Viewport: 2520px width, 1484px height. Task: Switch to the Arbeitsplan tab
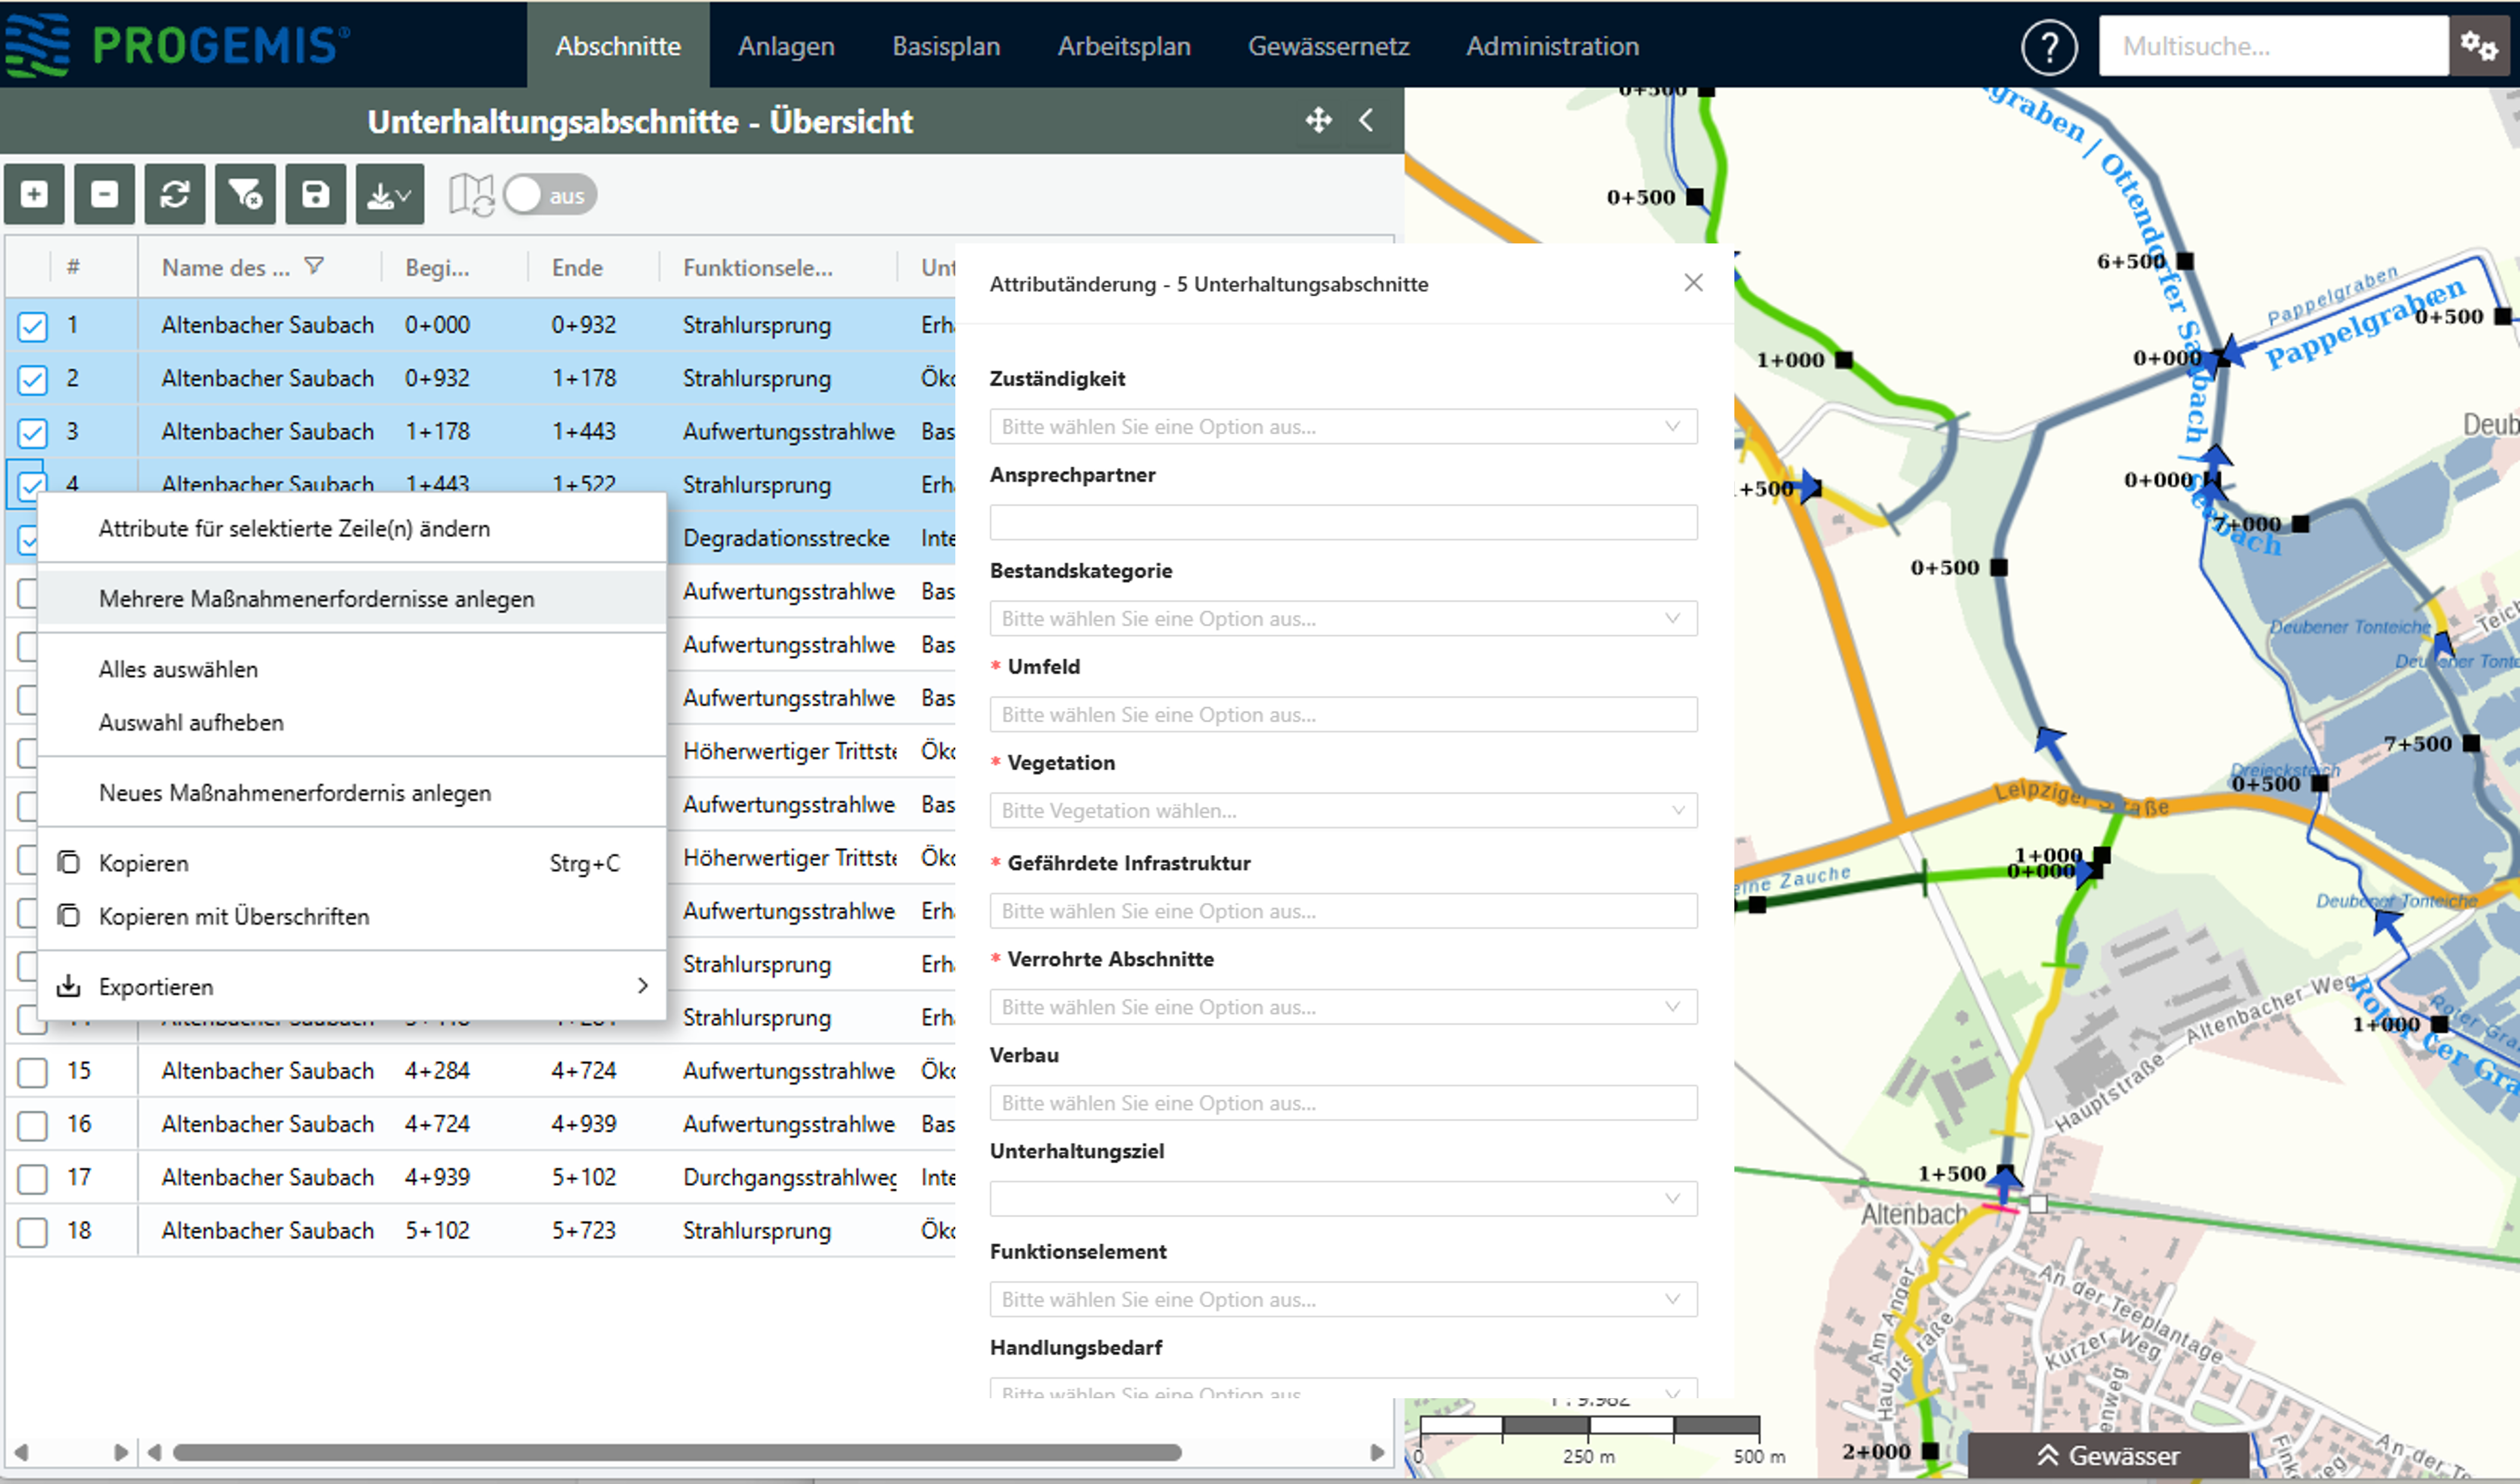(x=1124, y=46)
